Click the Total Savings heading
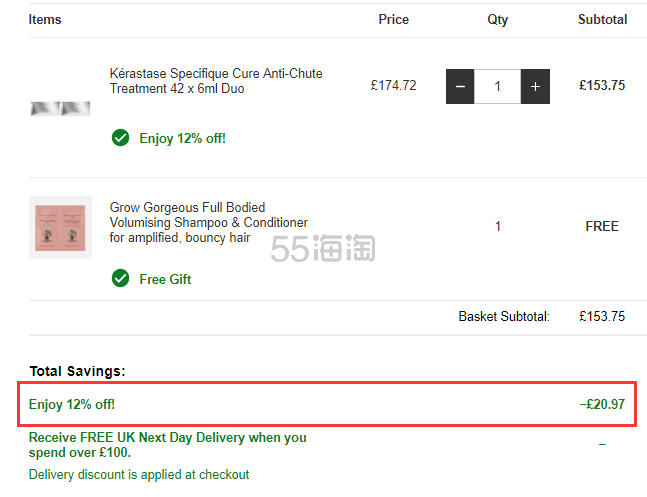The width and height of the screenshot is (647, 497). click(x=77, y=371)
